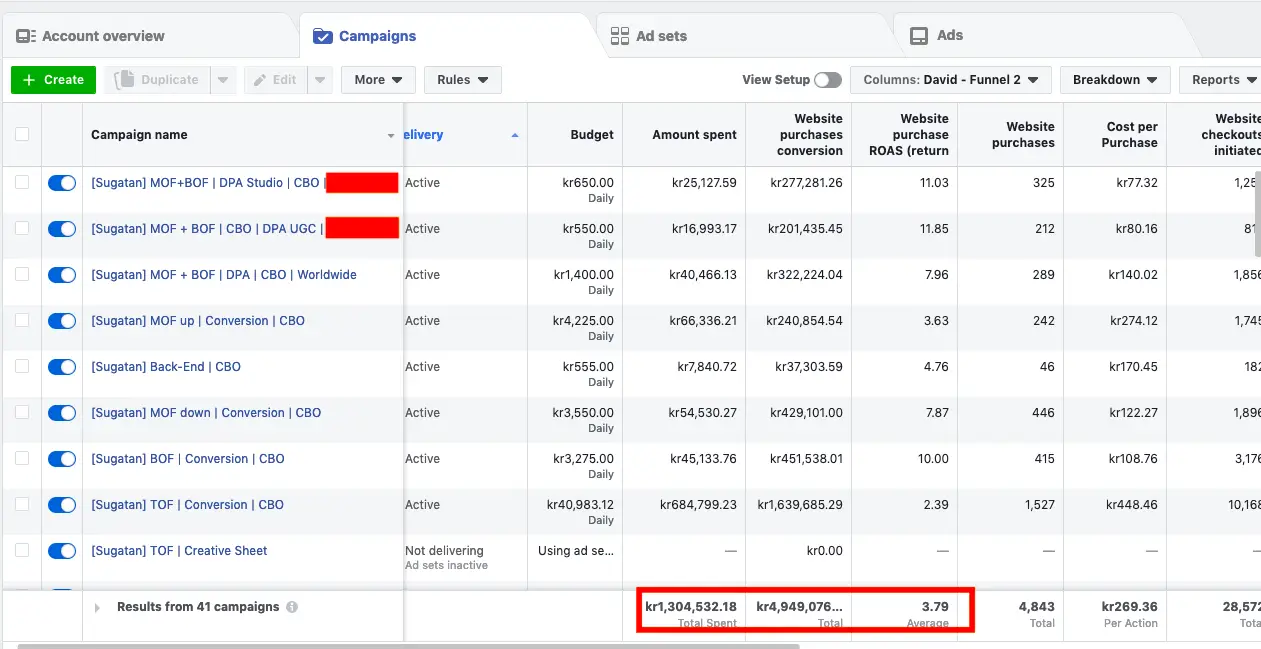This screenshot has width=1261, height=649.
Task: Click the green Create button
Action: coord(53,80)
